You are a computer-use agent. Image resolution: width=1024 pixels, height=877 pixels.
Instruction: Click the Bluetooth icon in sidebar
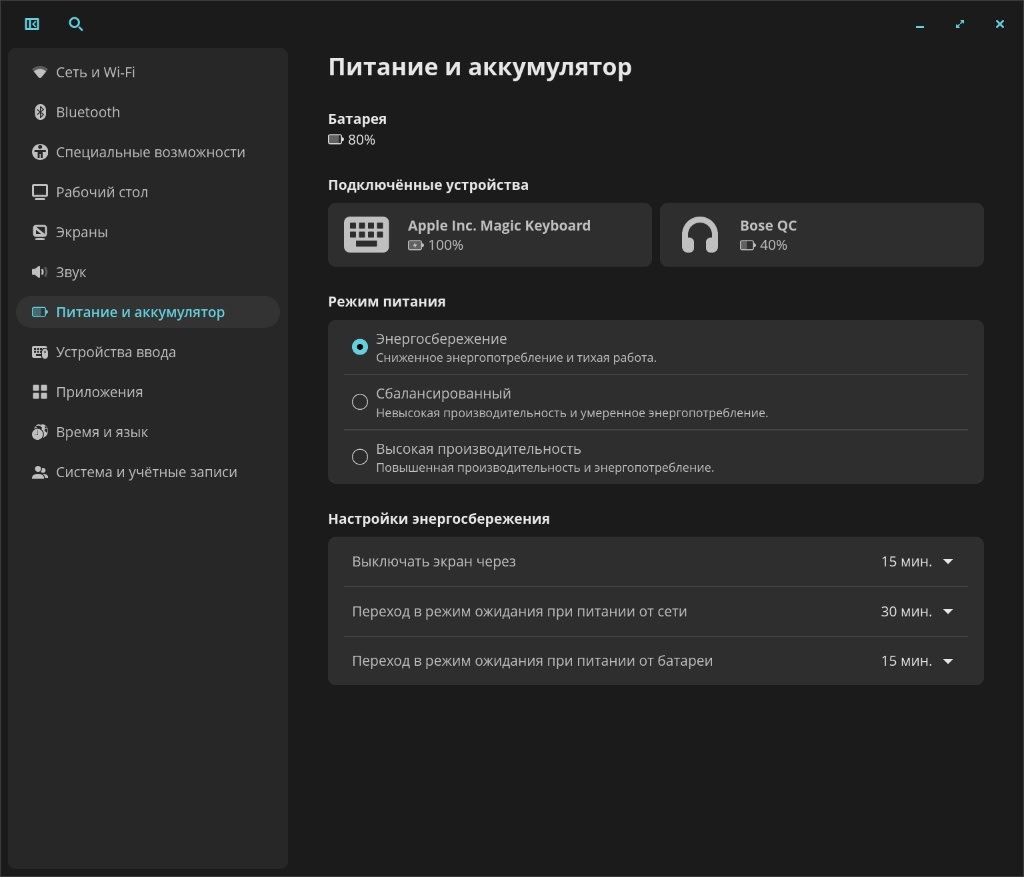(x=40, y=112)
